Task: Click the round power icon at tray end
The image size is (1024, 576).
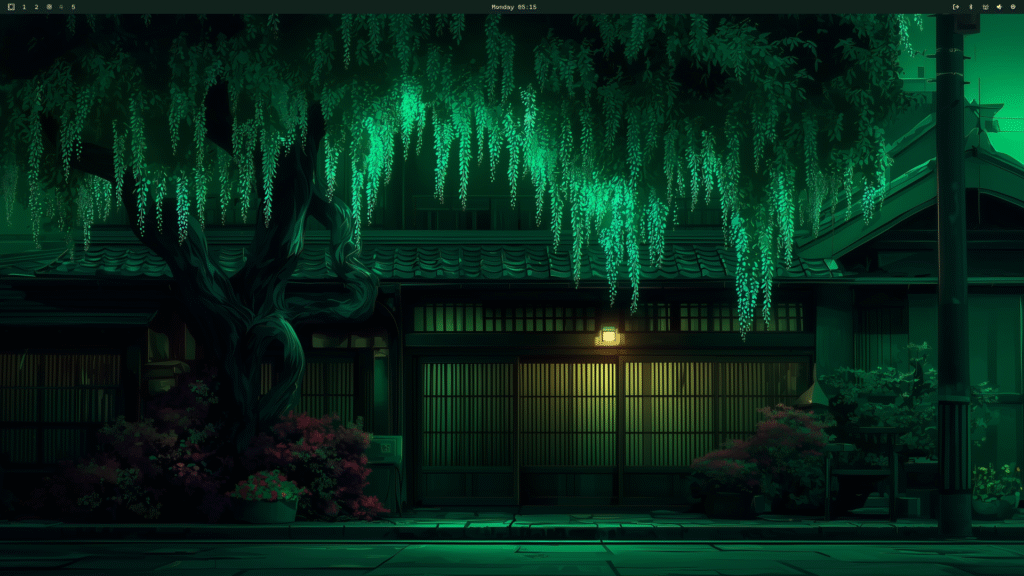Action: click(x=1013, y=7)
